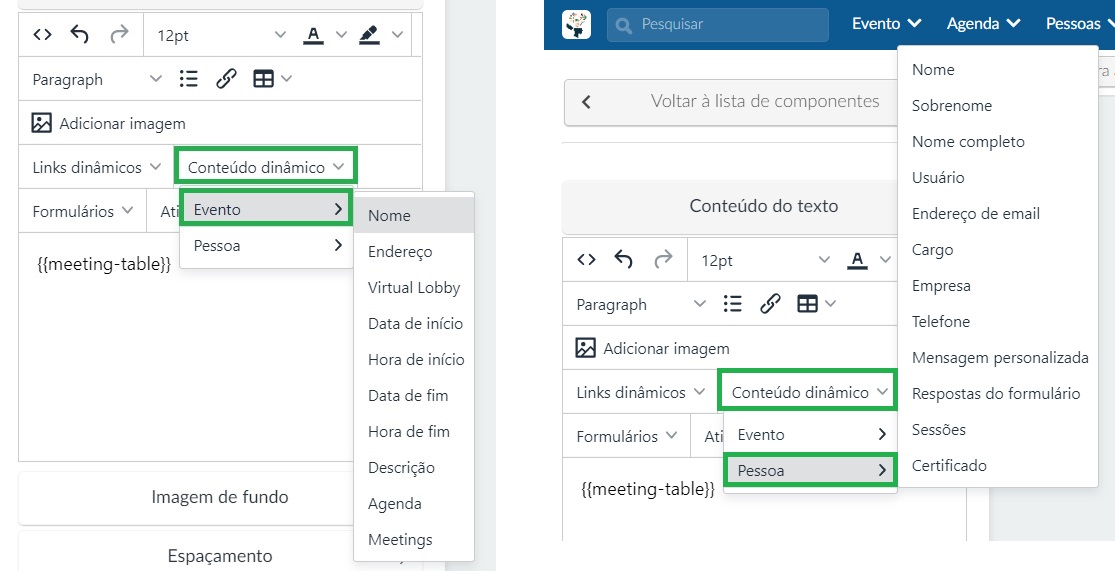Choose Nome completo from Pessoa submenu
Image resolution: width=1115 pixels, height=571 pixels.
coord(998,142)
